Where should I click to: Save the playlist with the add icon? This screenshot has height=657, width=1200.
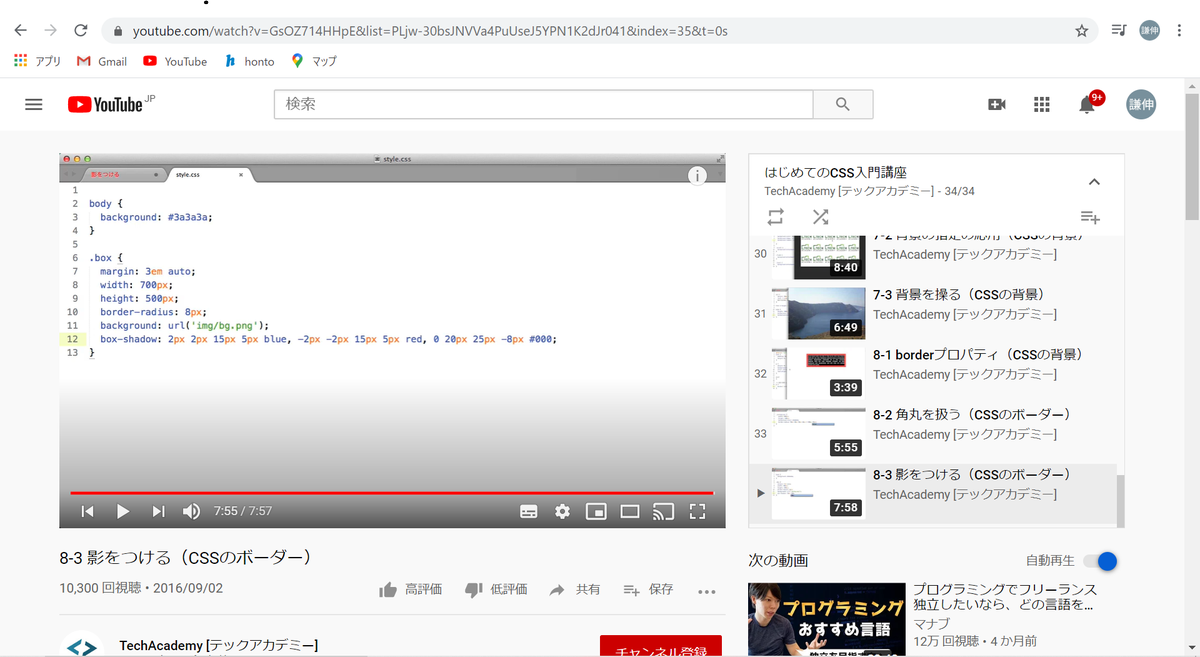point(1090,217)
